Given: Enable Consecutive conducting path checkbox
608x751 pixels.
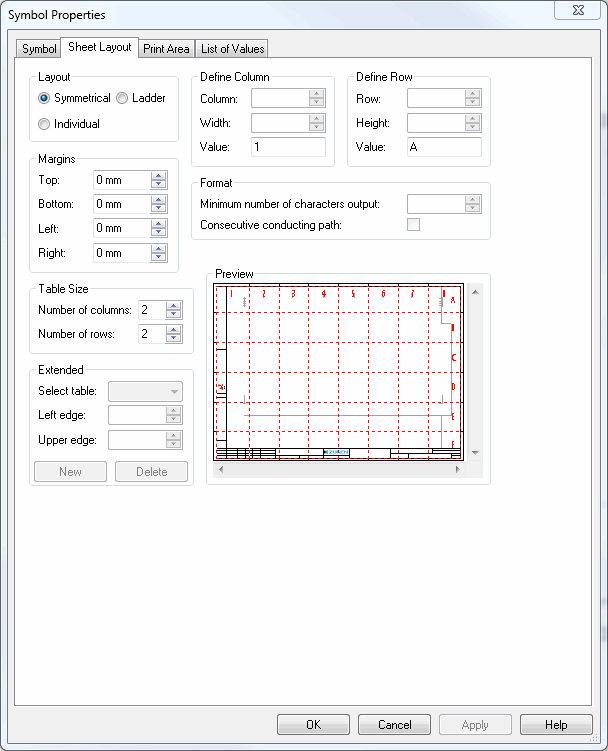Looking at the screenshot, I should [413, 225].
